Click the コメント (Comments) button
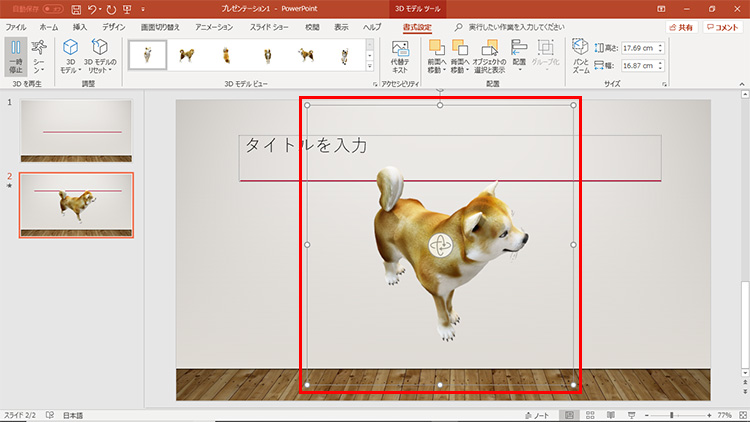Screen dimensions: 750x422 [723, 27]
